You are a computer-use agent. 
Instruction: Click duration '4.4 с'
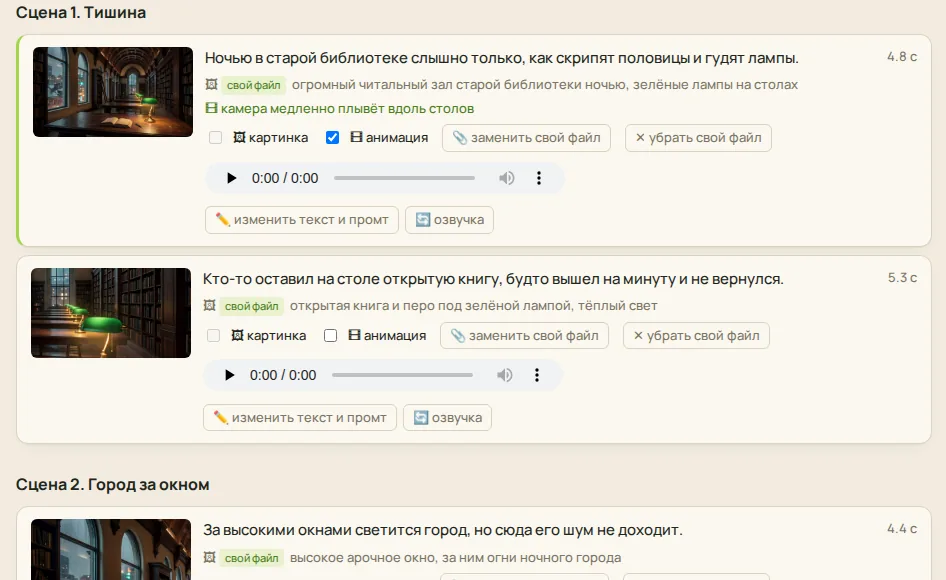coord(902,529)
